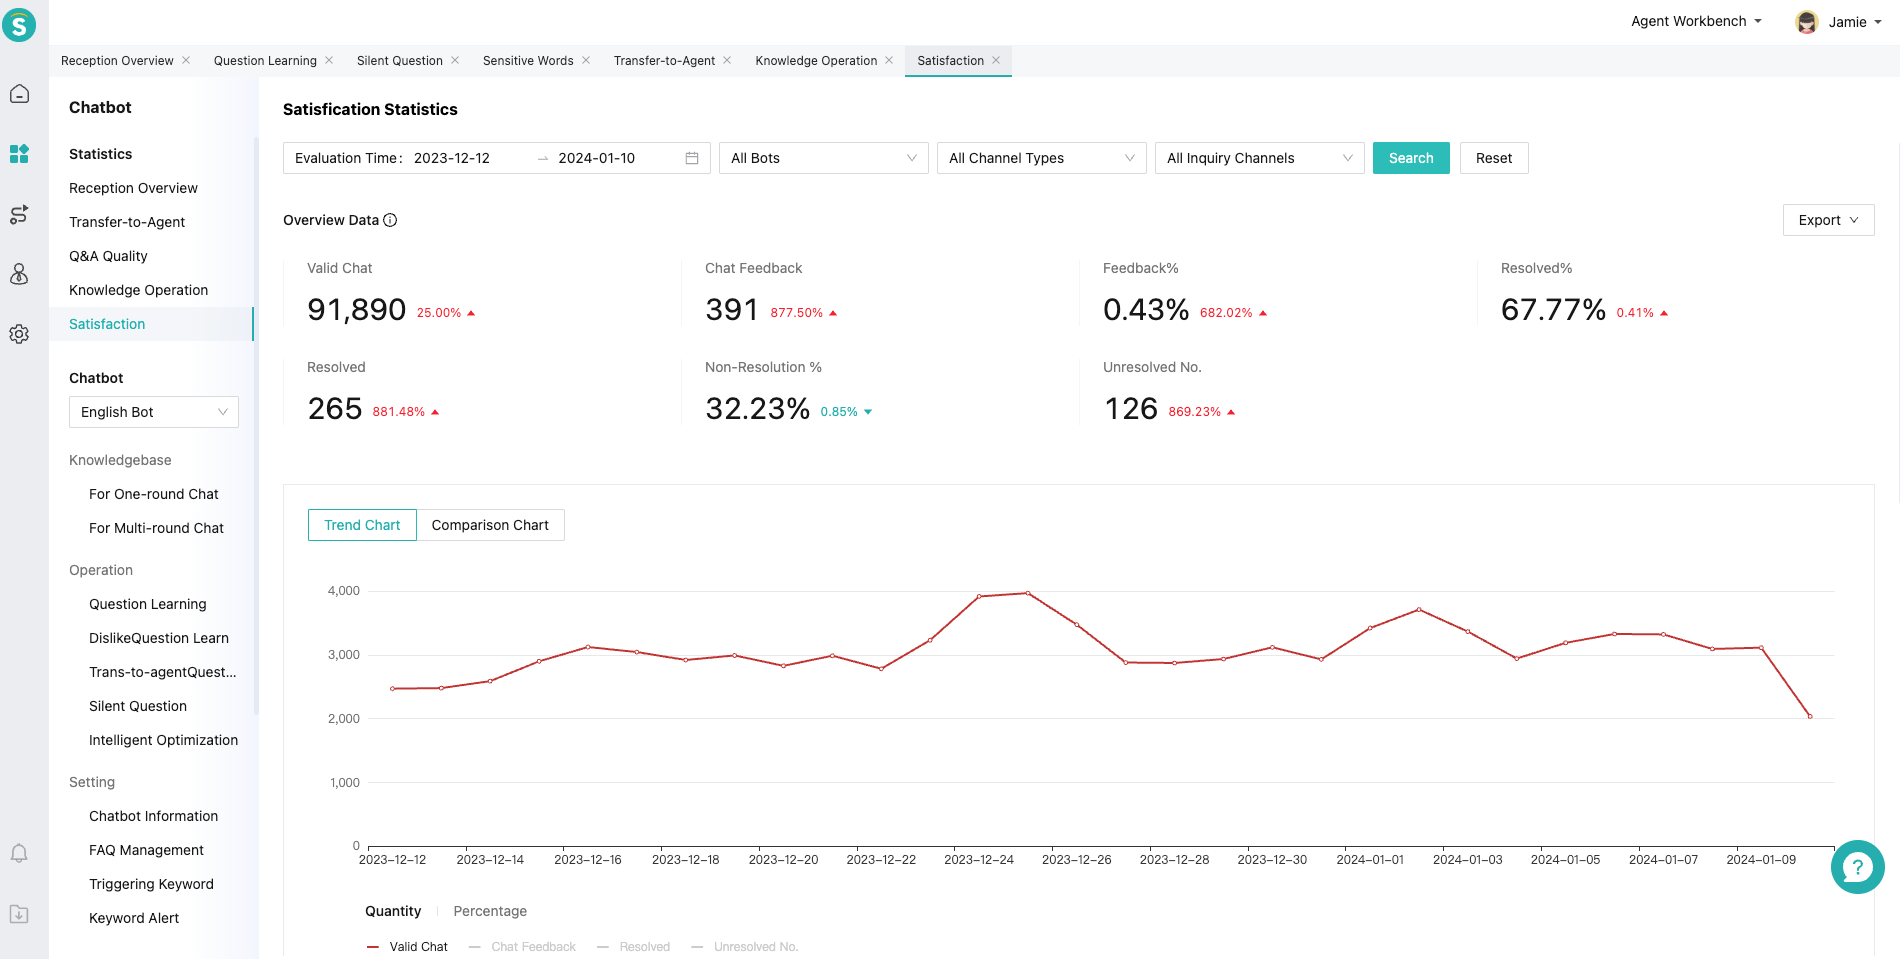Close the Reception Overview tab

(186, 60)
